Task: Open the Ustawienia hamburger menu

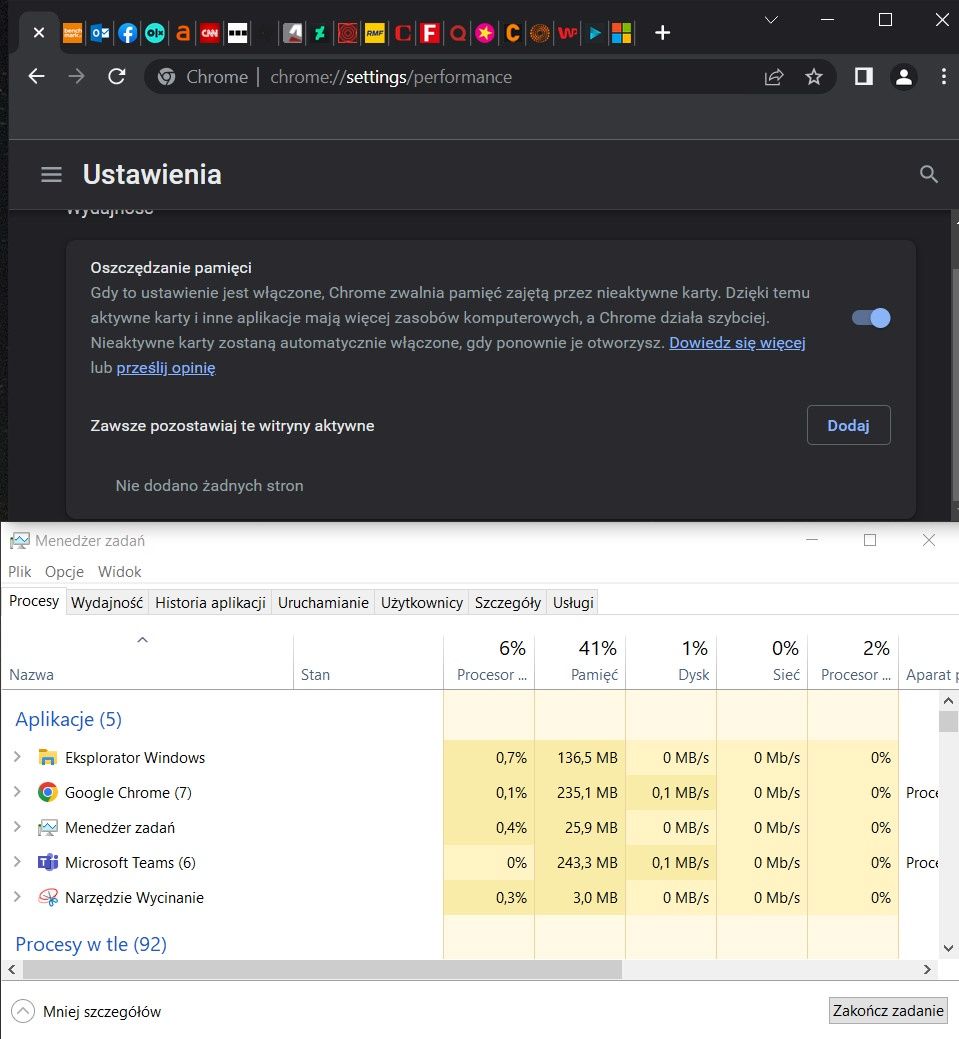Action: 51,174
